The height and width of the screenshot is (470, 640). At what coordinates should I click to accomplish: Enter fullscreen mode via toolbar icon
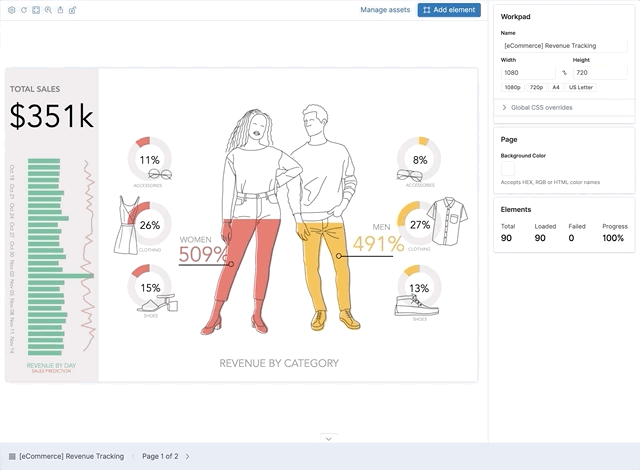pyautogui.click(x=35, y=10)
